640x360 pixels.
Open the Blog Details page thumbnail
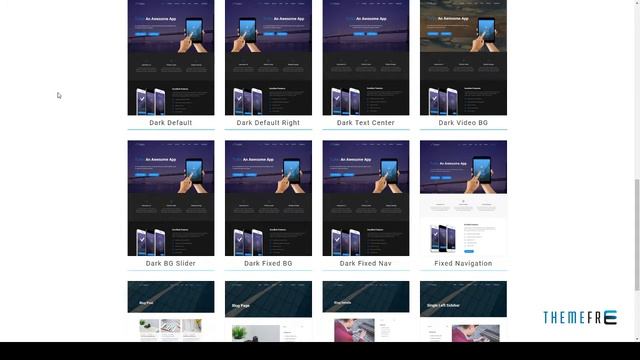(x=366, y=311)
